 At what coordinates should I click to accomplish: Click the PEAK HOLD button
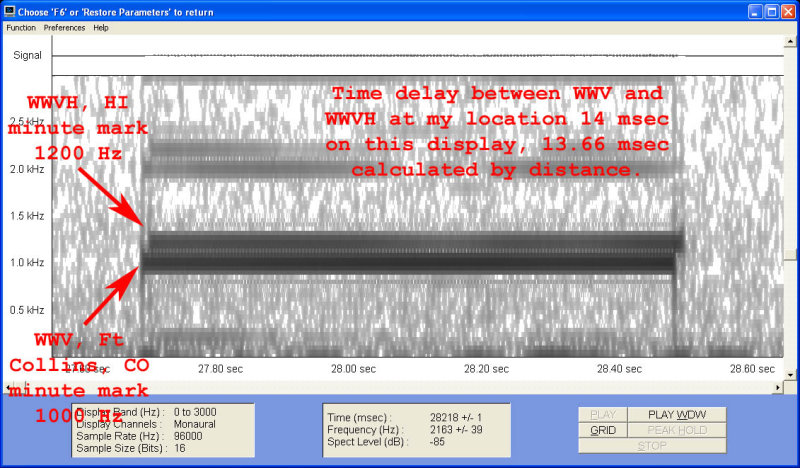pos(677,430)
